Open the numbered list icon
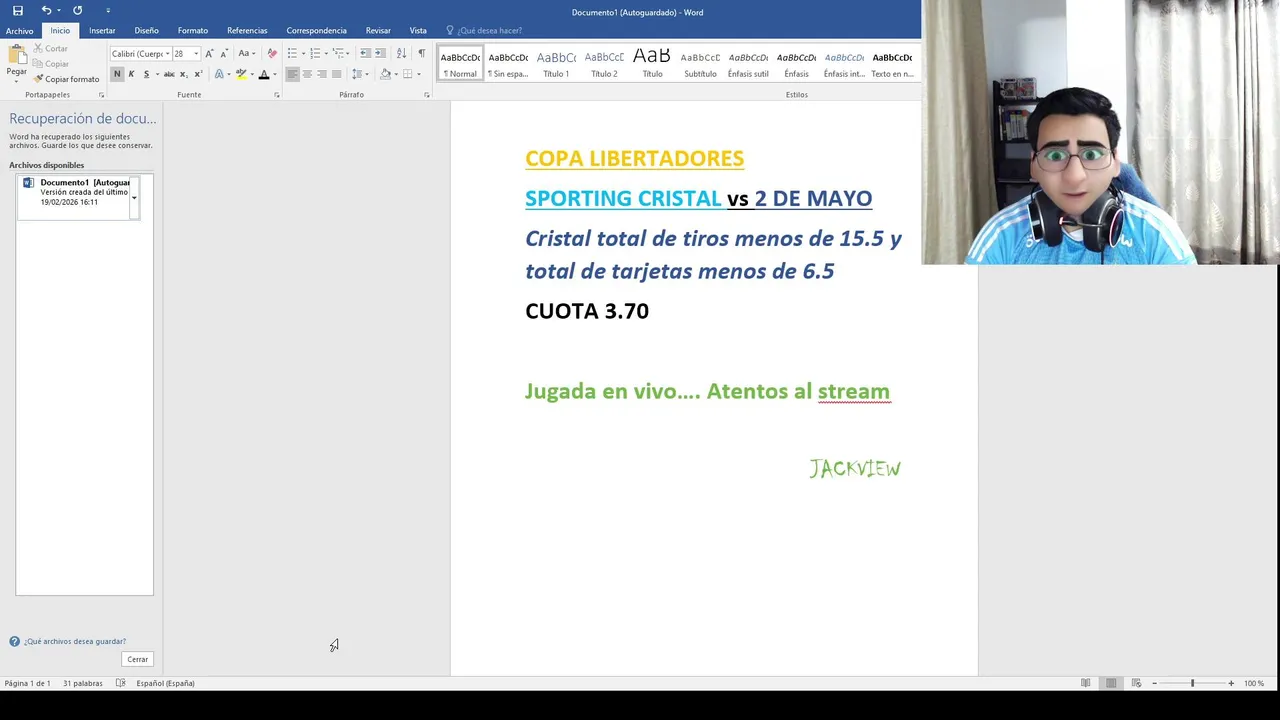This screenshot has width=1280, height=720. coord(314,54)
